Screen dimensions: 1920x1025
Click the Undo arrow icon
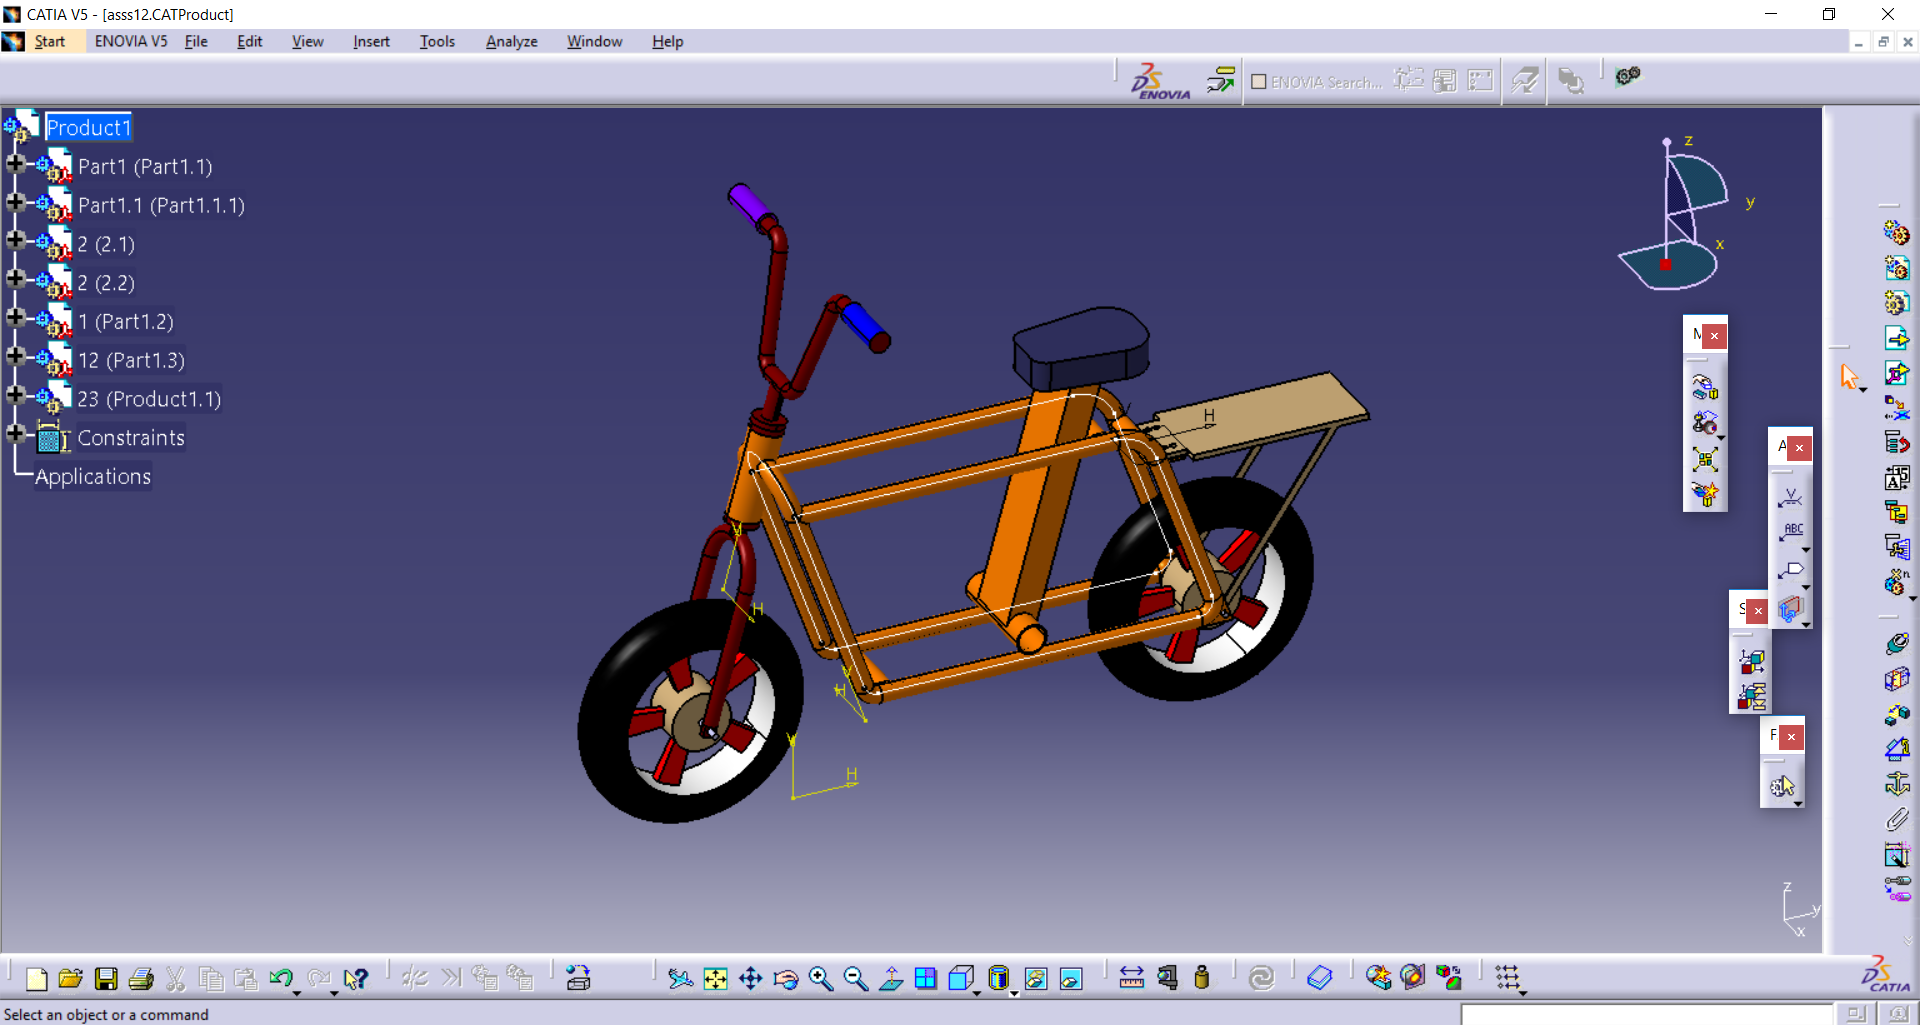click(280, 978)
